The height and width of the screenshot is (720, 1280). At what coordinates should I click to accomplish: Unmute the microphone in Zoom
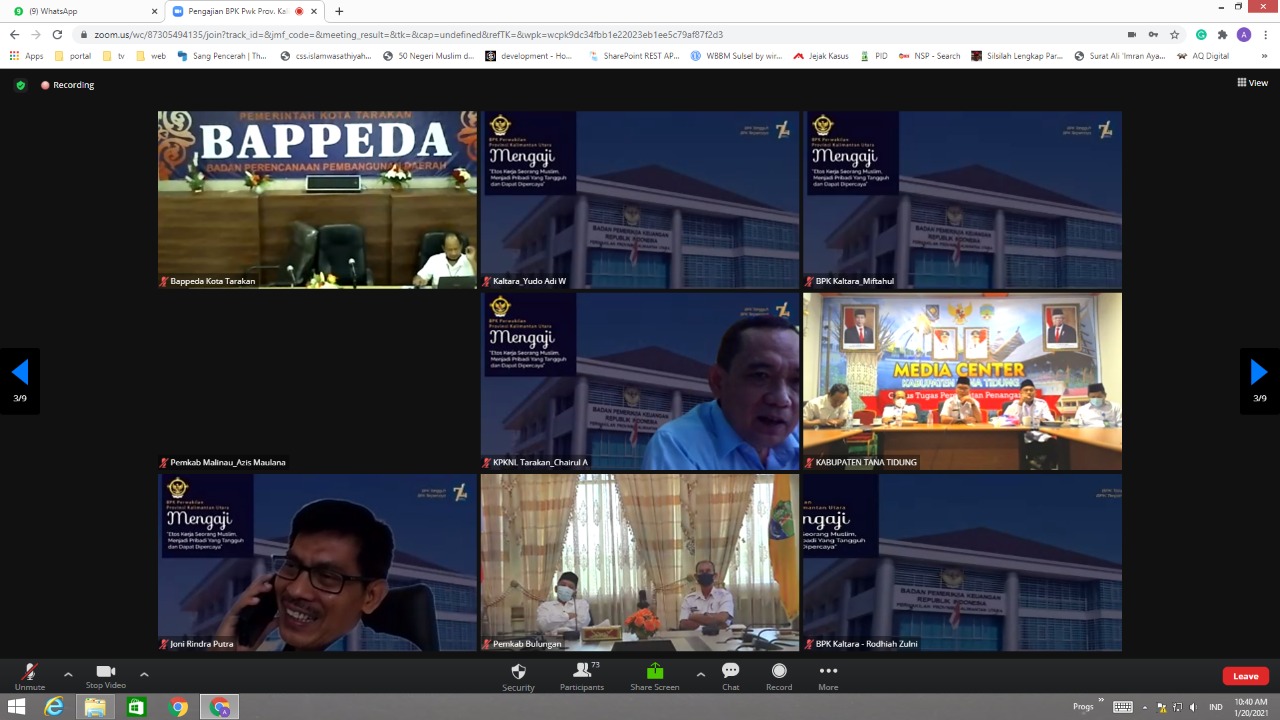[x=30, y=673]
